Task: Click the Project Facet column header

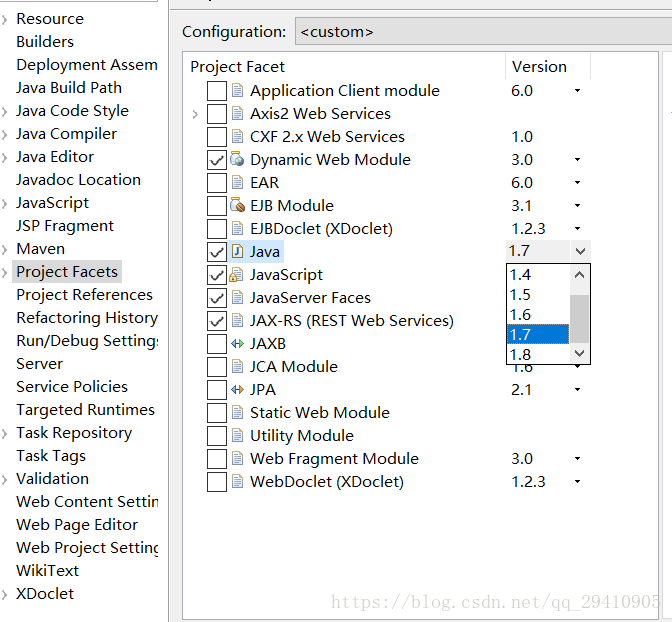Action: pyautogui.click(x=345, y=66)
